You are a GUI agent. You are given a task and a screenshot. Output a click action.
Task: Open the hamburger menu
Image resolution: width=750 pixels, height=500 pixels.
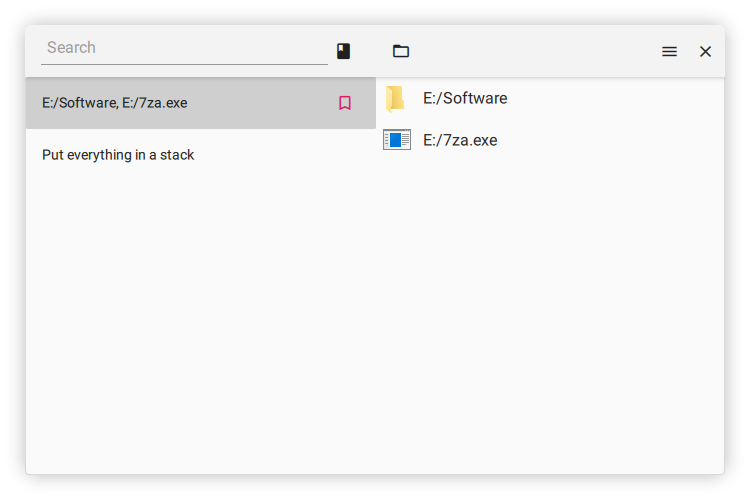coord(669,51)
